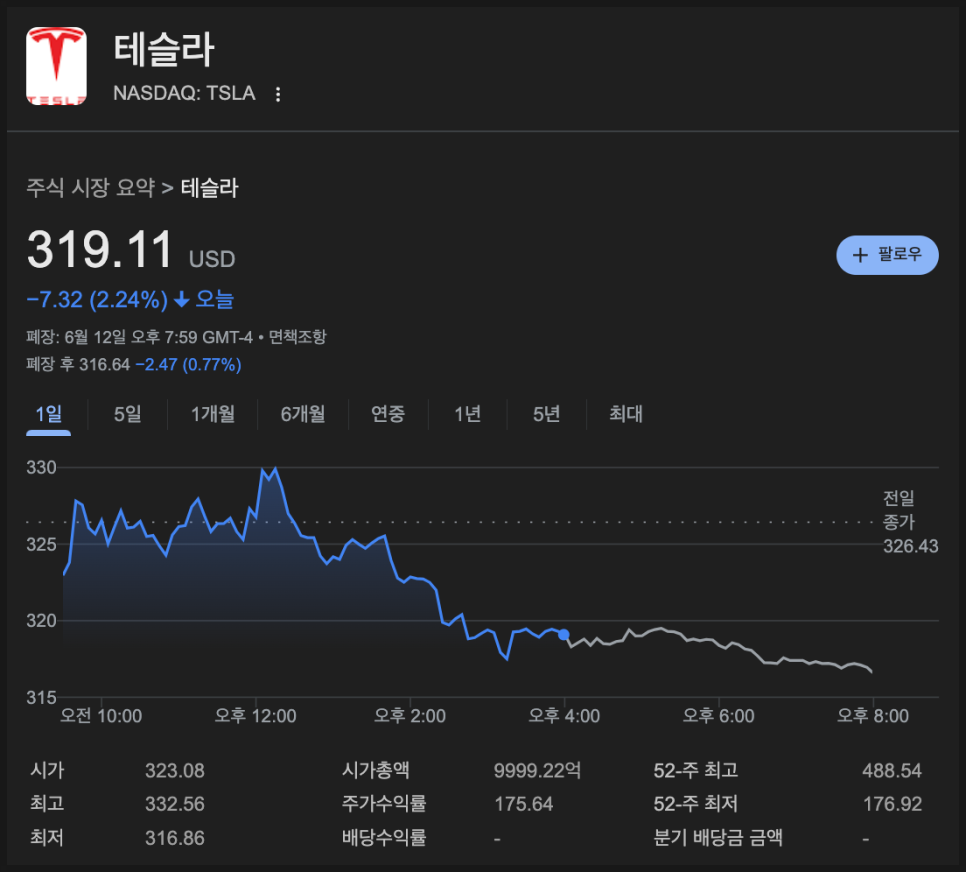Viewport: 966px width, 872px height.
Task: Select the 6개월 chart tab
Action: 302,414
